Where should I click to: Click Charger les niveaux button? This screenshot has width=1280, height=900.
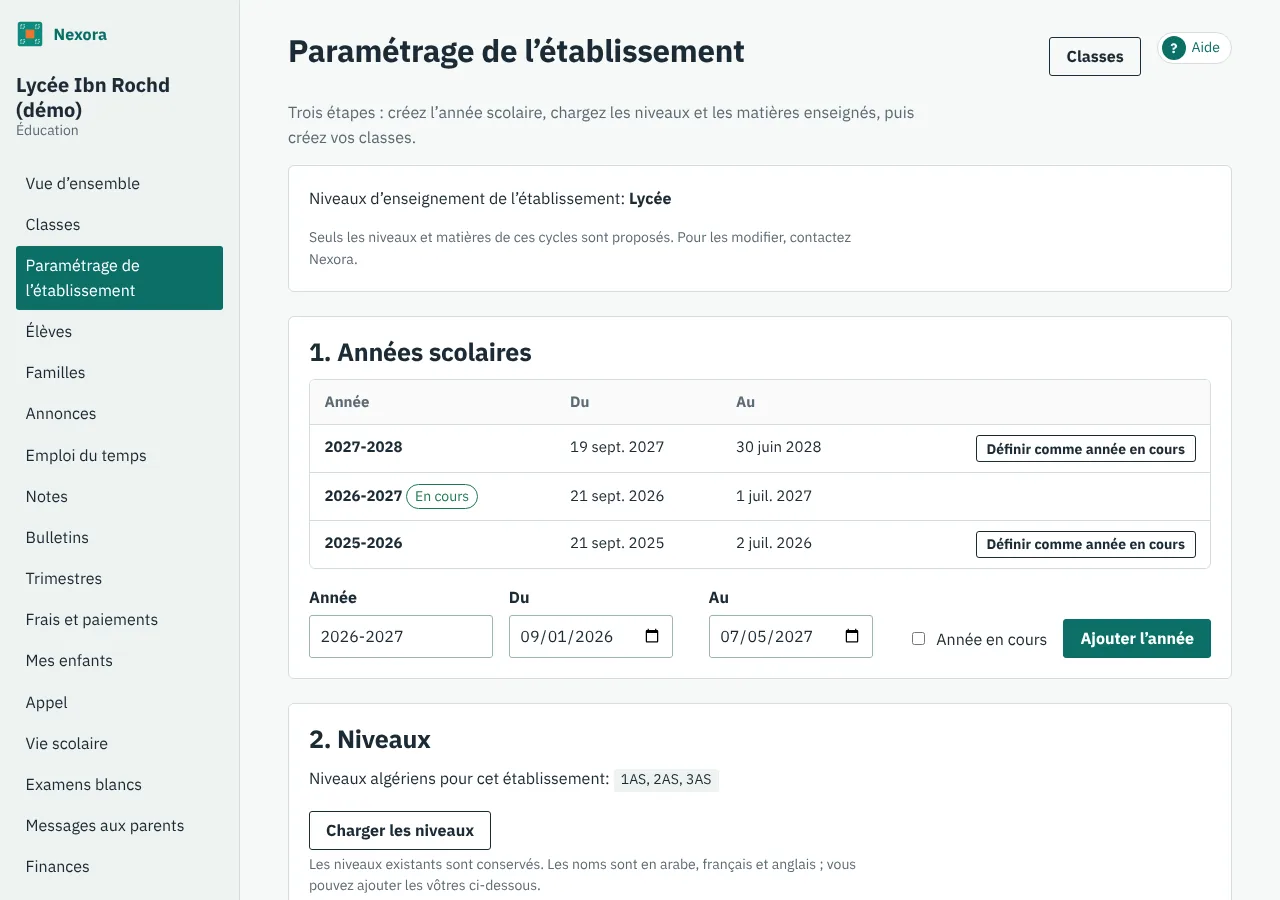(x=400, y=830)
